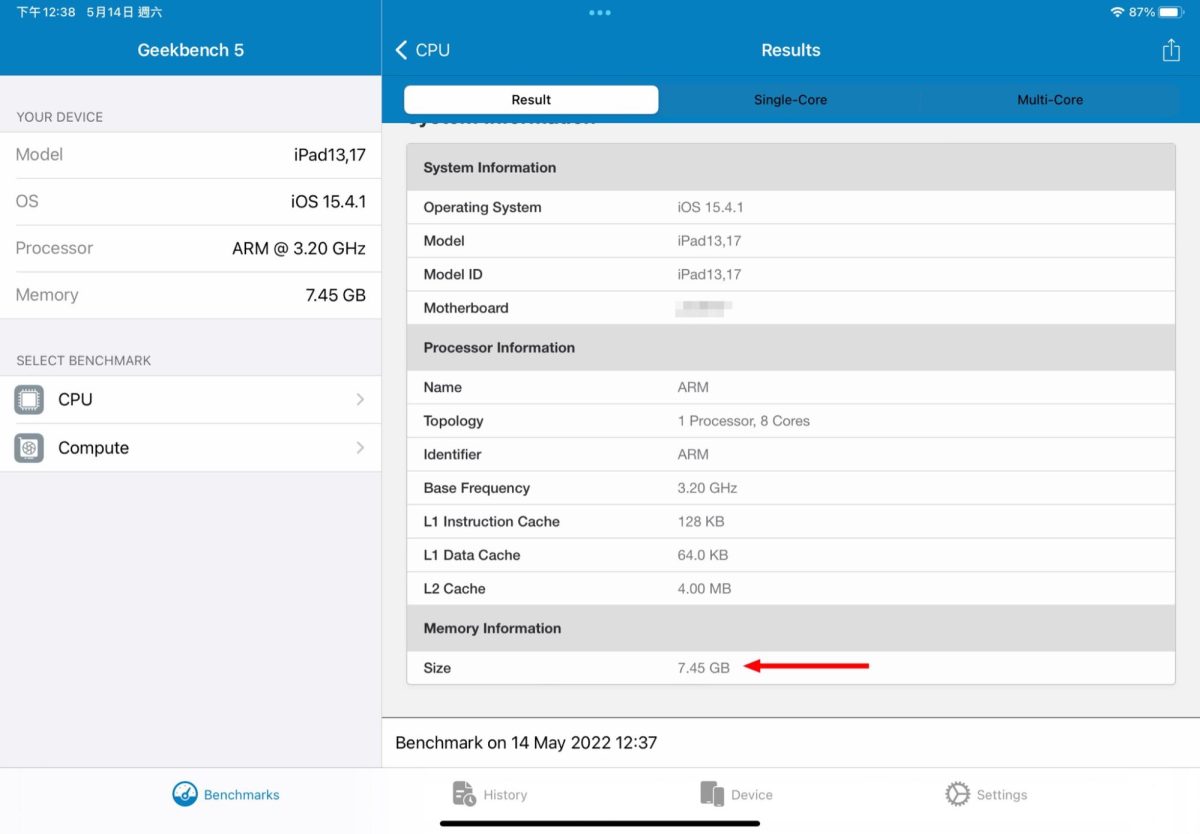Open the Benchmarks tab icon
Viewport: 1200px width, 834px height.
[185, 794]
